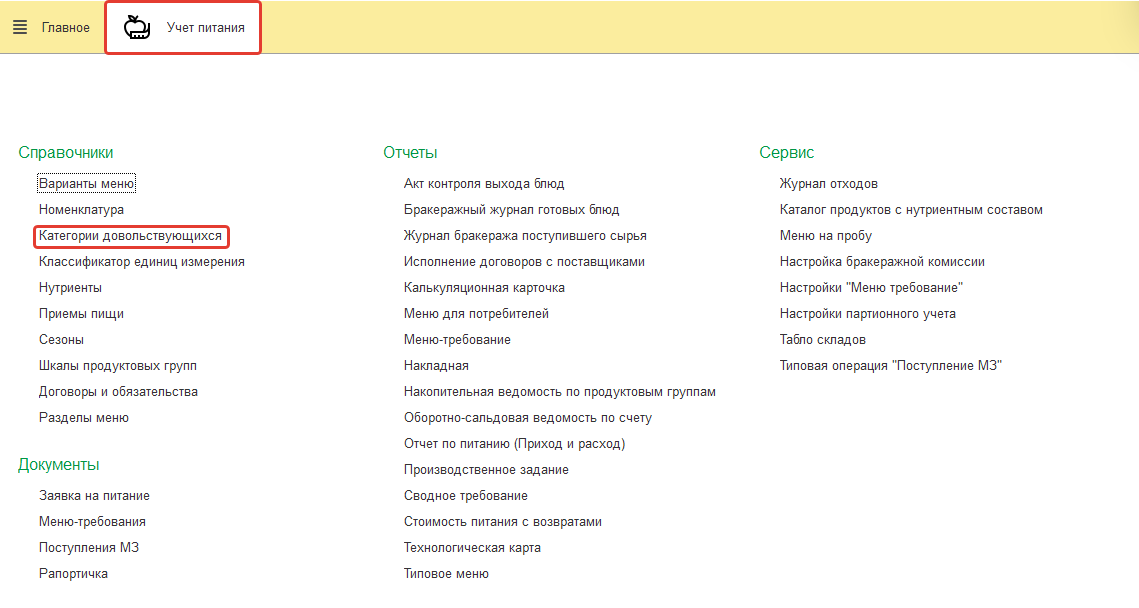Open Категории довольствующихся link
Screen dimensions: 1139x608
[x=130, y=236]
